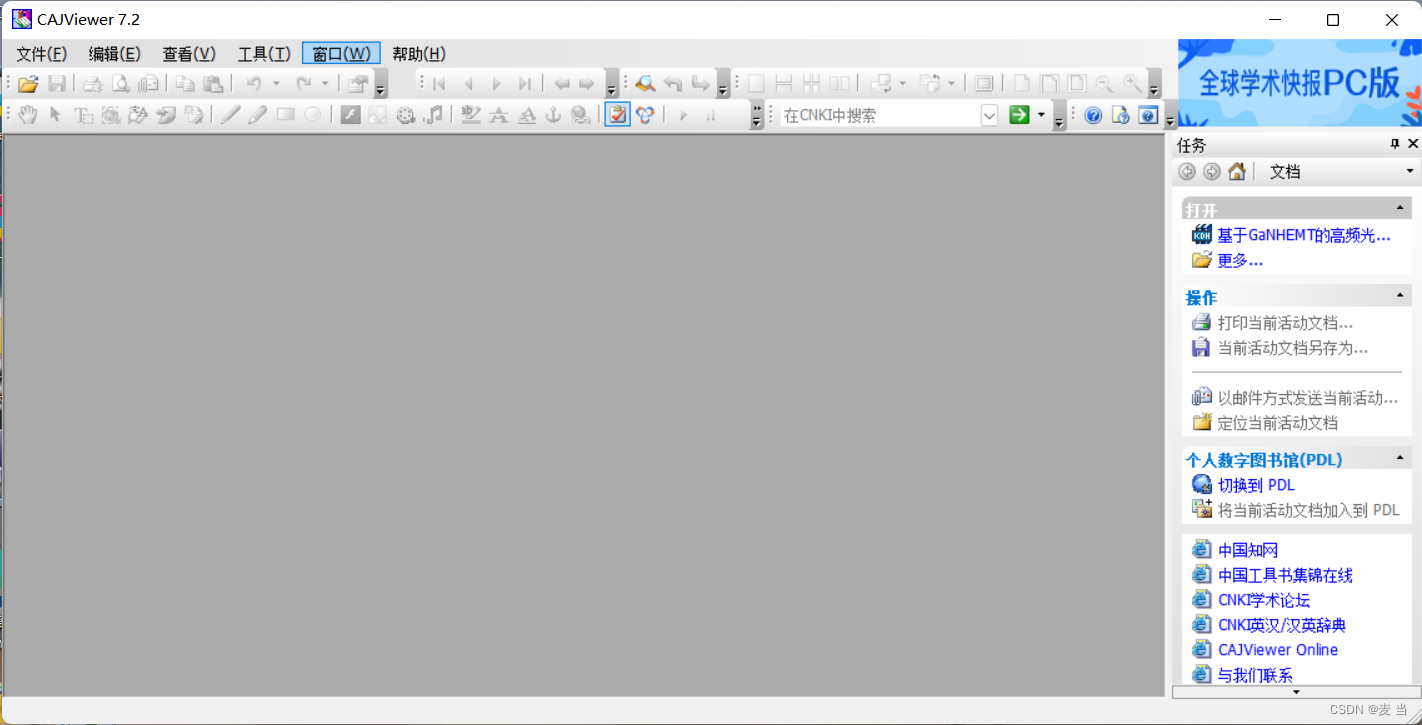The height and width of the screenshot is (725, 1422).
Task: Click task pane scroll down arrow
Action: point(1296,691)
